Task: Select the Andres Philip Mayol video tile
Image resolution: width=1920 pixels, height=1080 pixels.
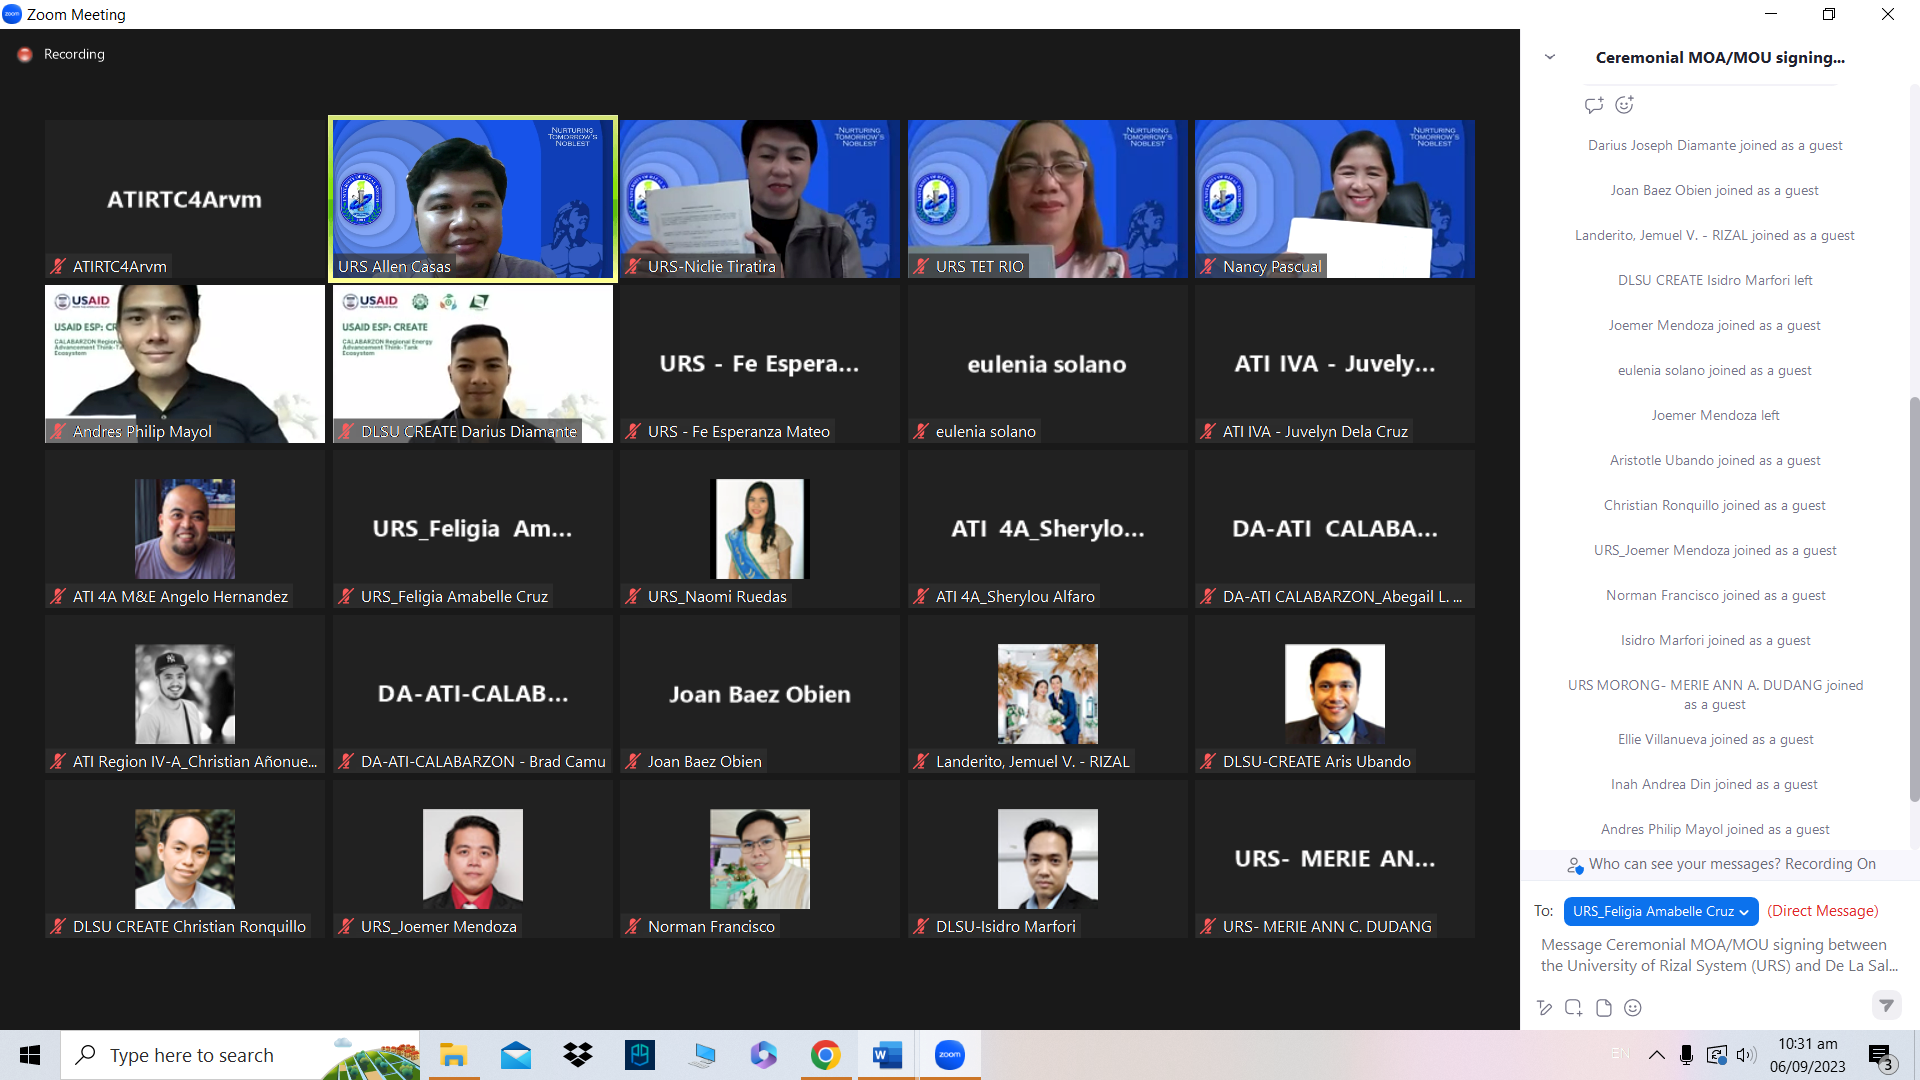Action: (x=185, y=364)
